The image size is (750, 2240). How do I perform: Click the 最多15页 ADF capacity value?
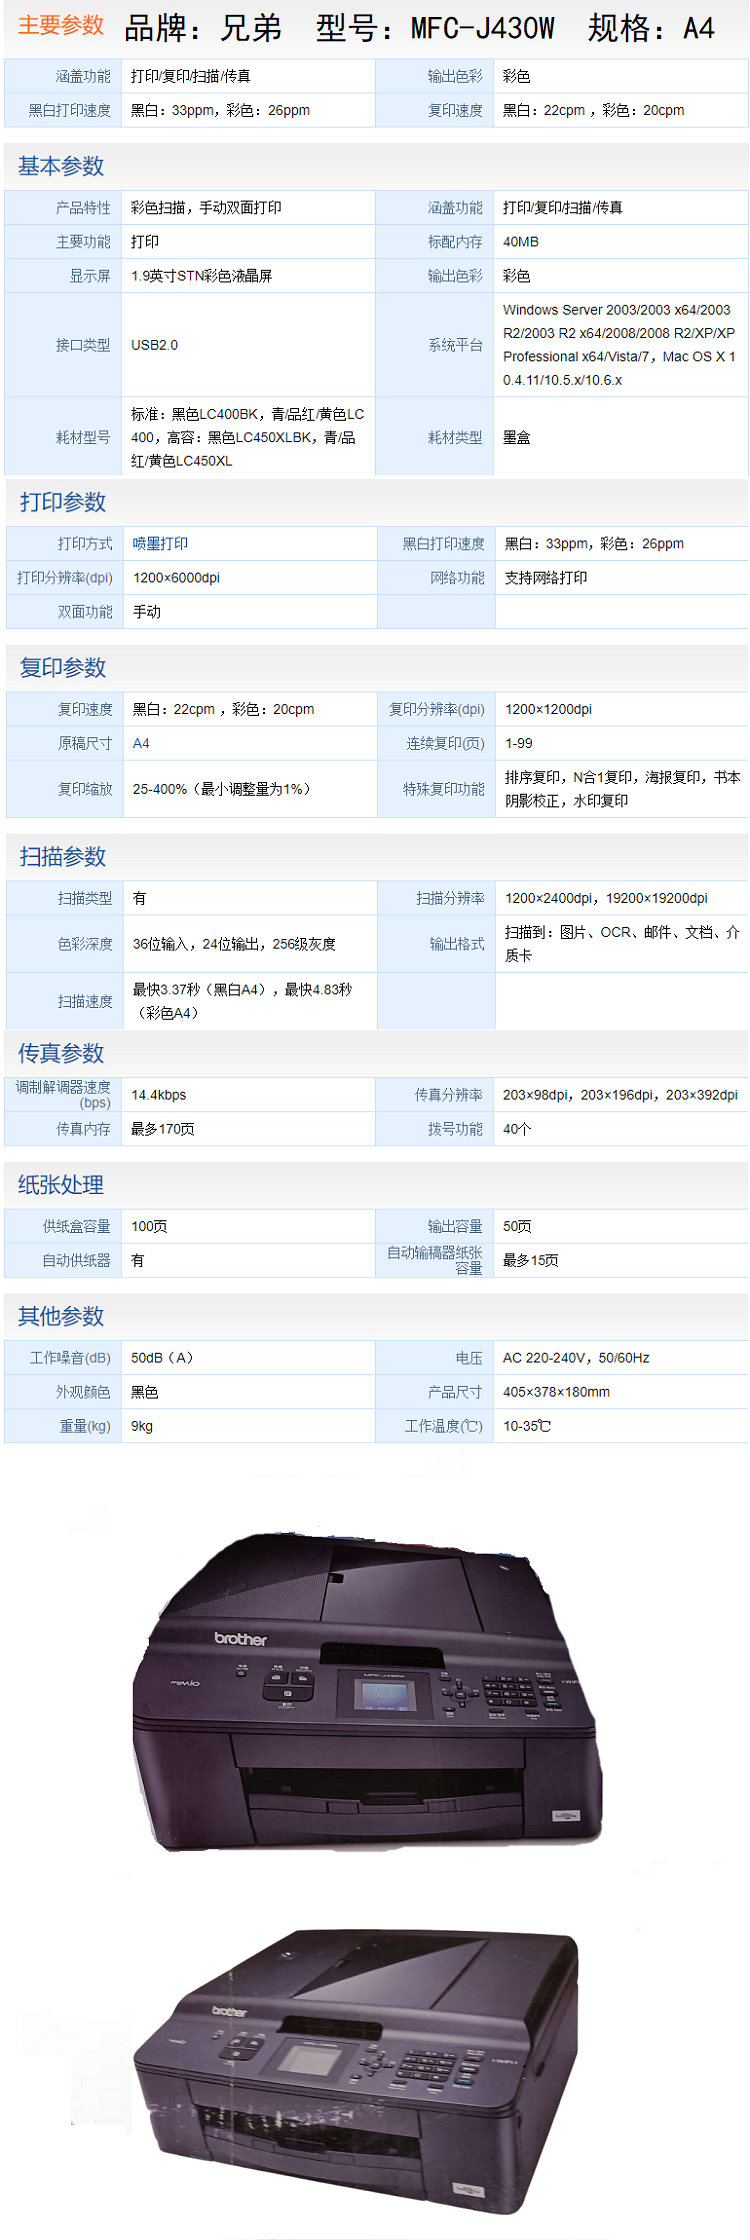(530, 1260)
